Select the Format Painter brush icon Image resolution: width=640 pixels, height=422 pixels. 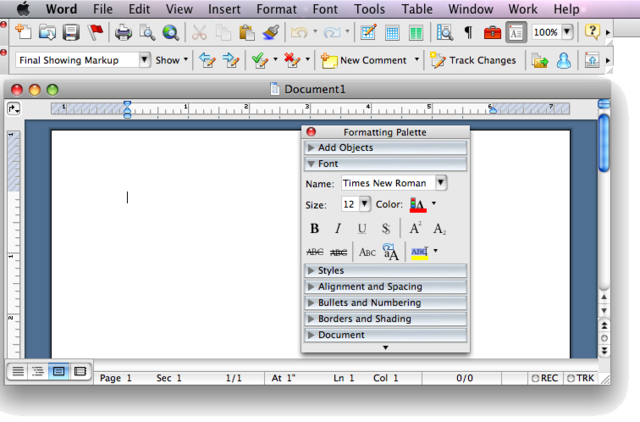[271, 32]
